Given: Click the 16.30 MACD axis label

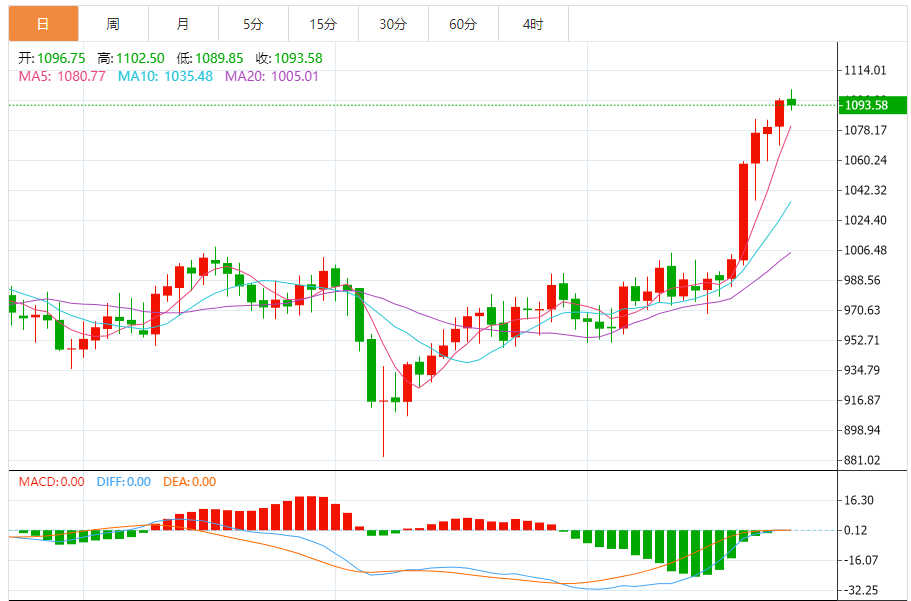Looking at the screenshot, I should coord(859,500).
